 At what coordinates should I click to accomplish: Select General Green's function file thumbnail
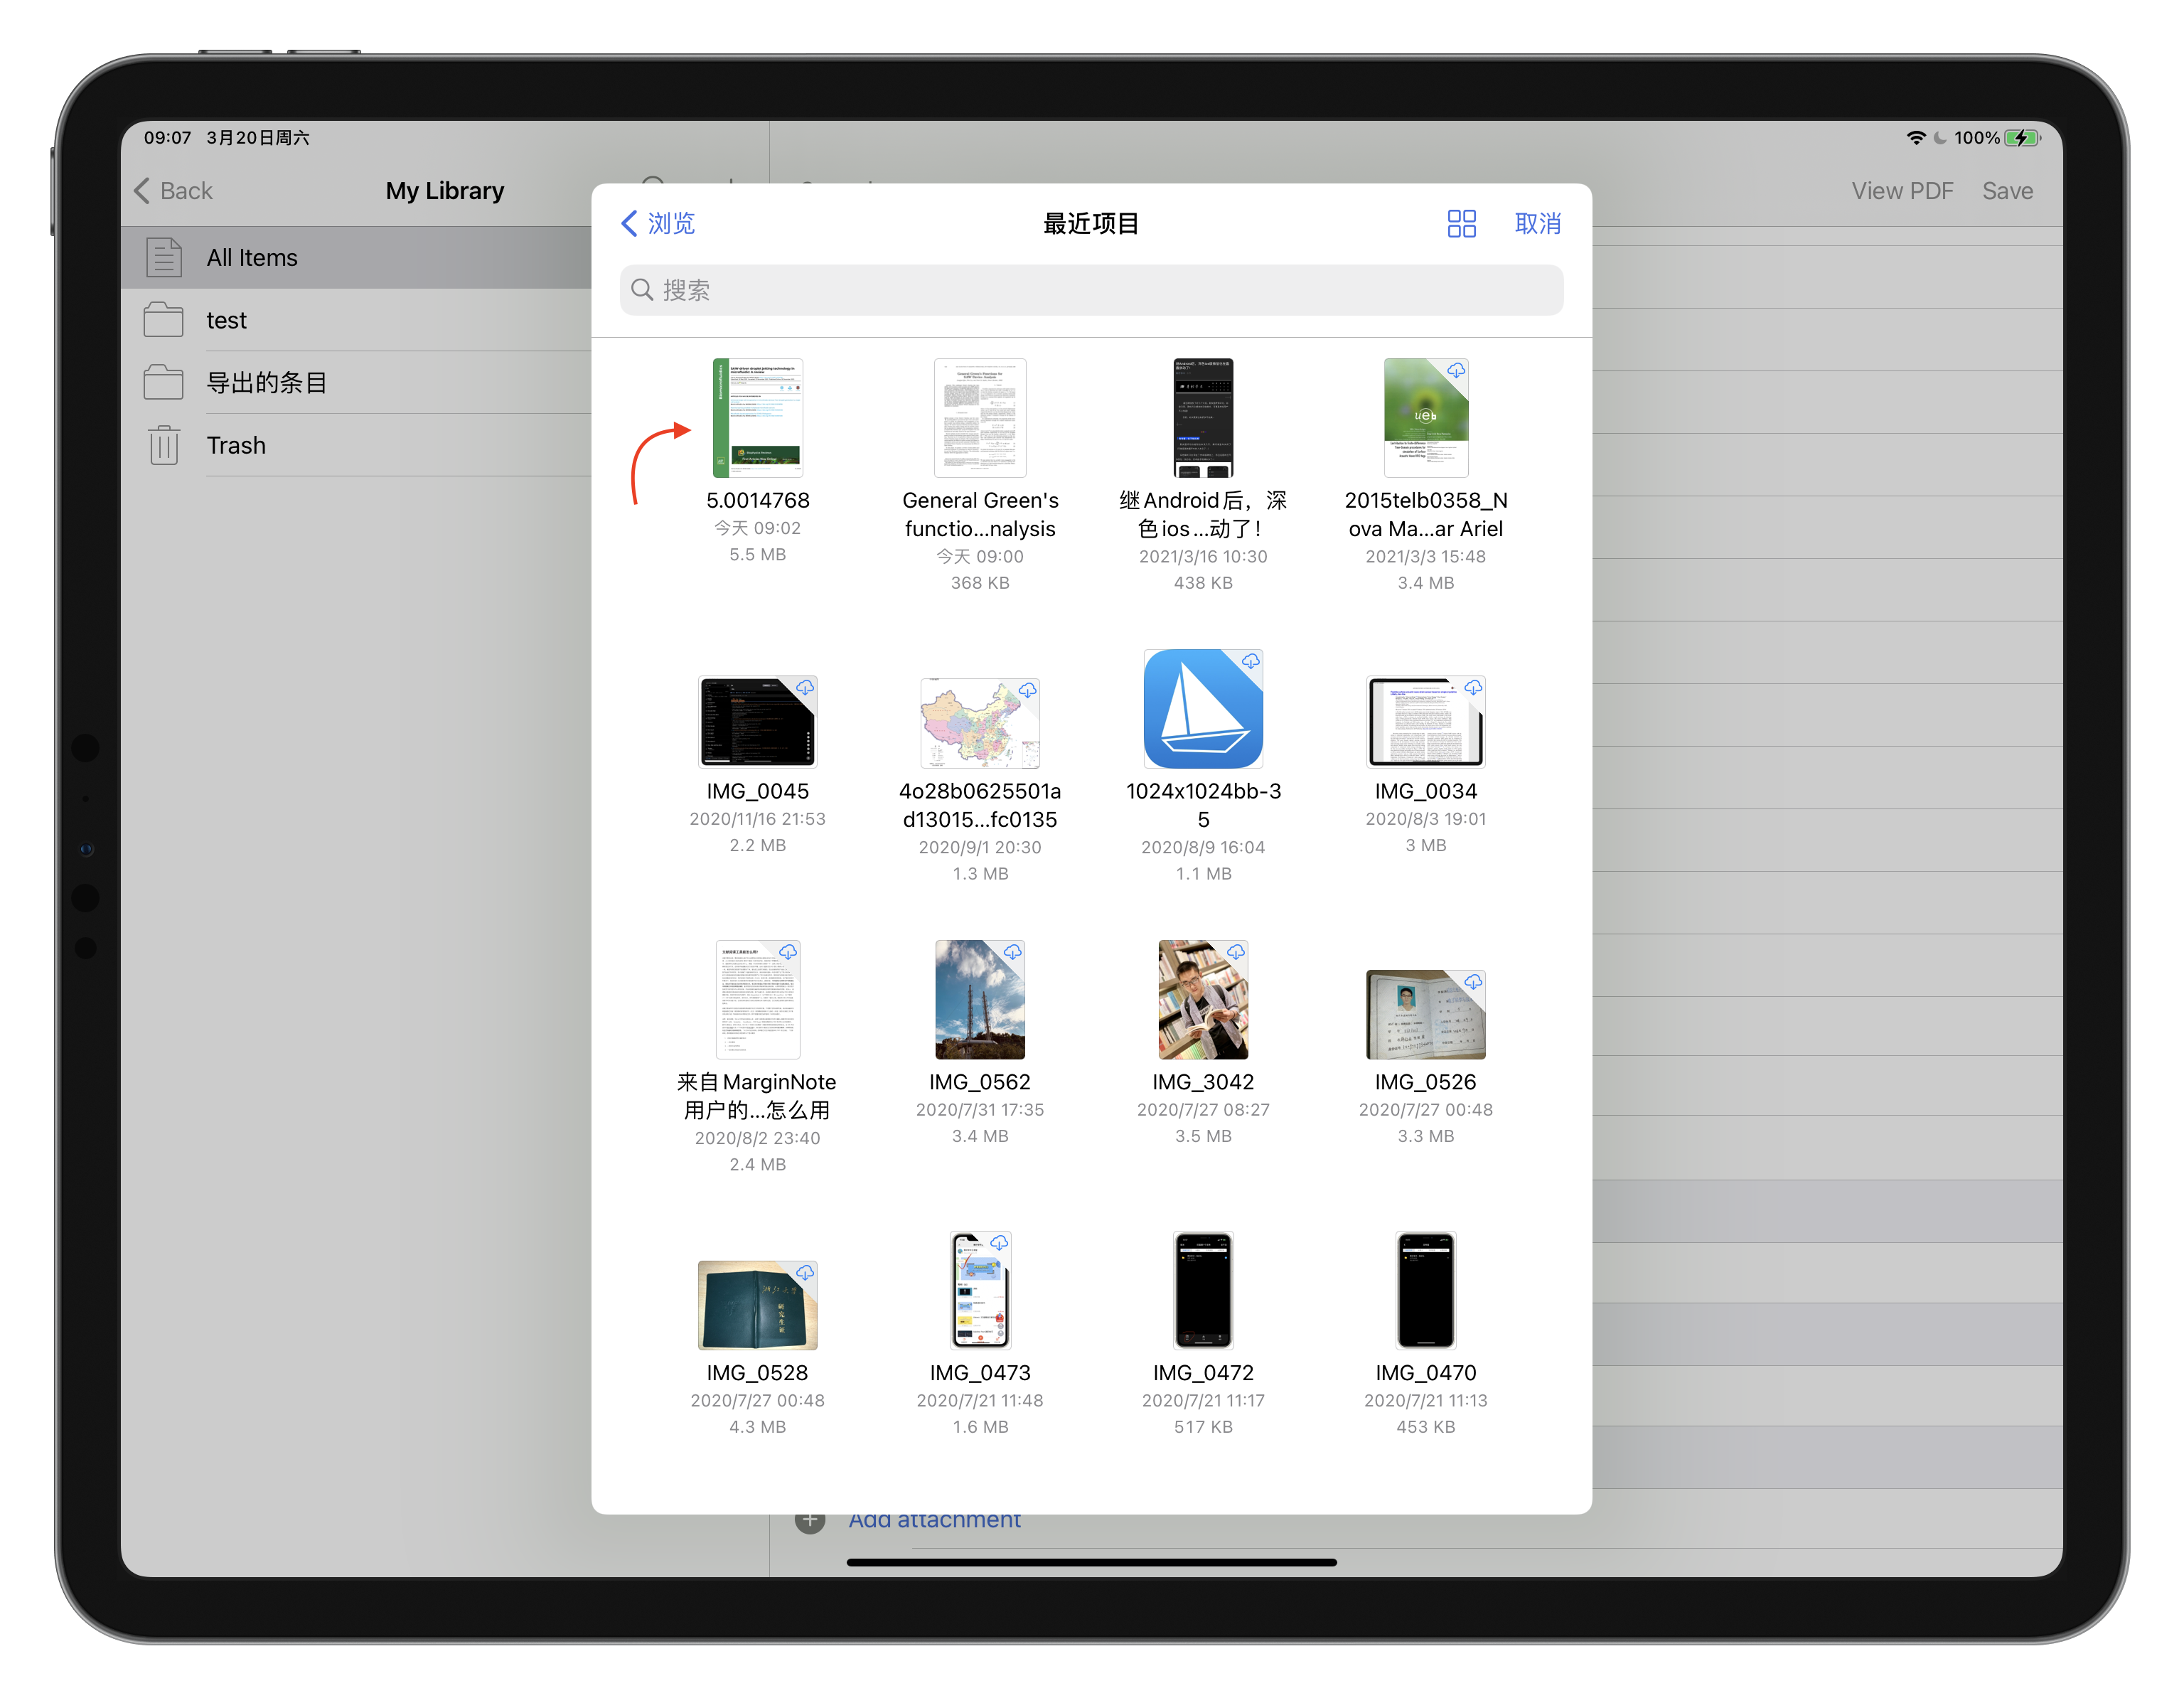(980, 418)
